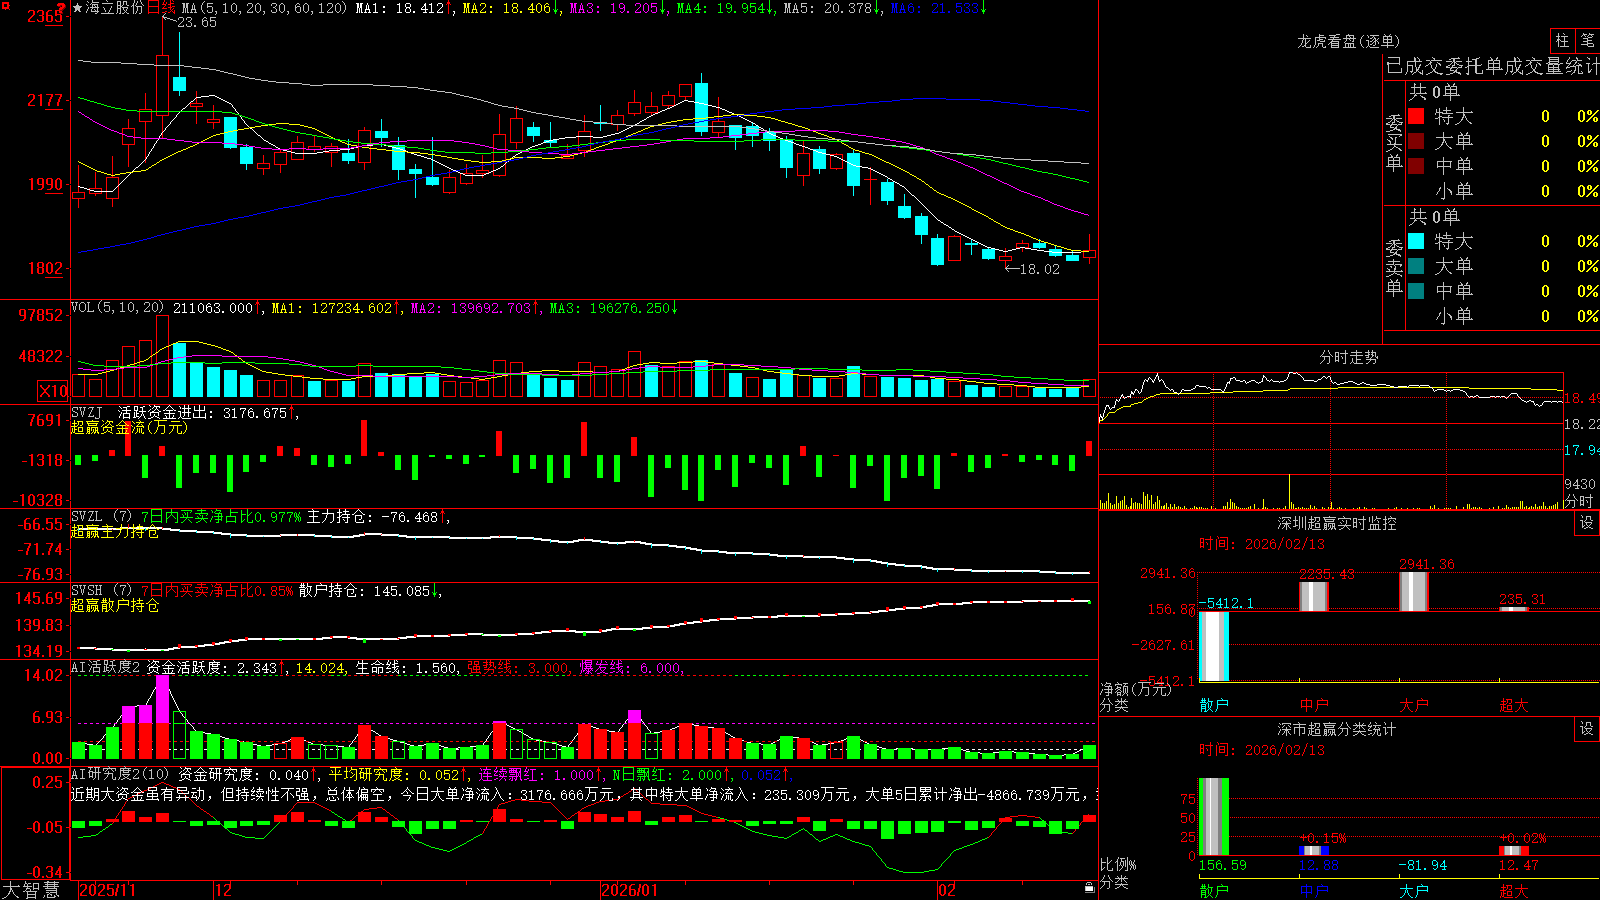Click the 大户 bar labeled 2941.36 in 实时监控

[x=1414, y=591]
